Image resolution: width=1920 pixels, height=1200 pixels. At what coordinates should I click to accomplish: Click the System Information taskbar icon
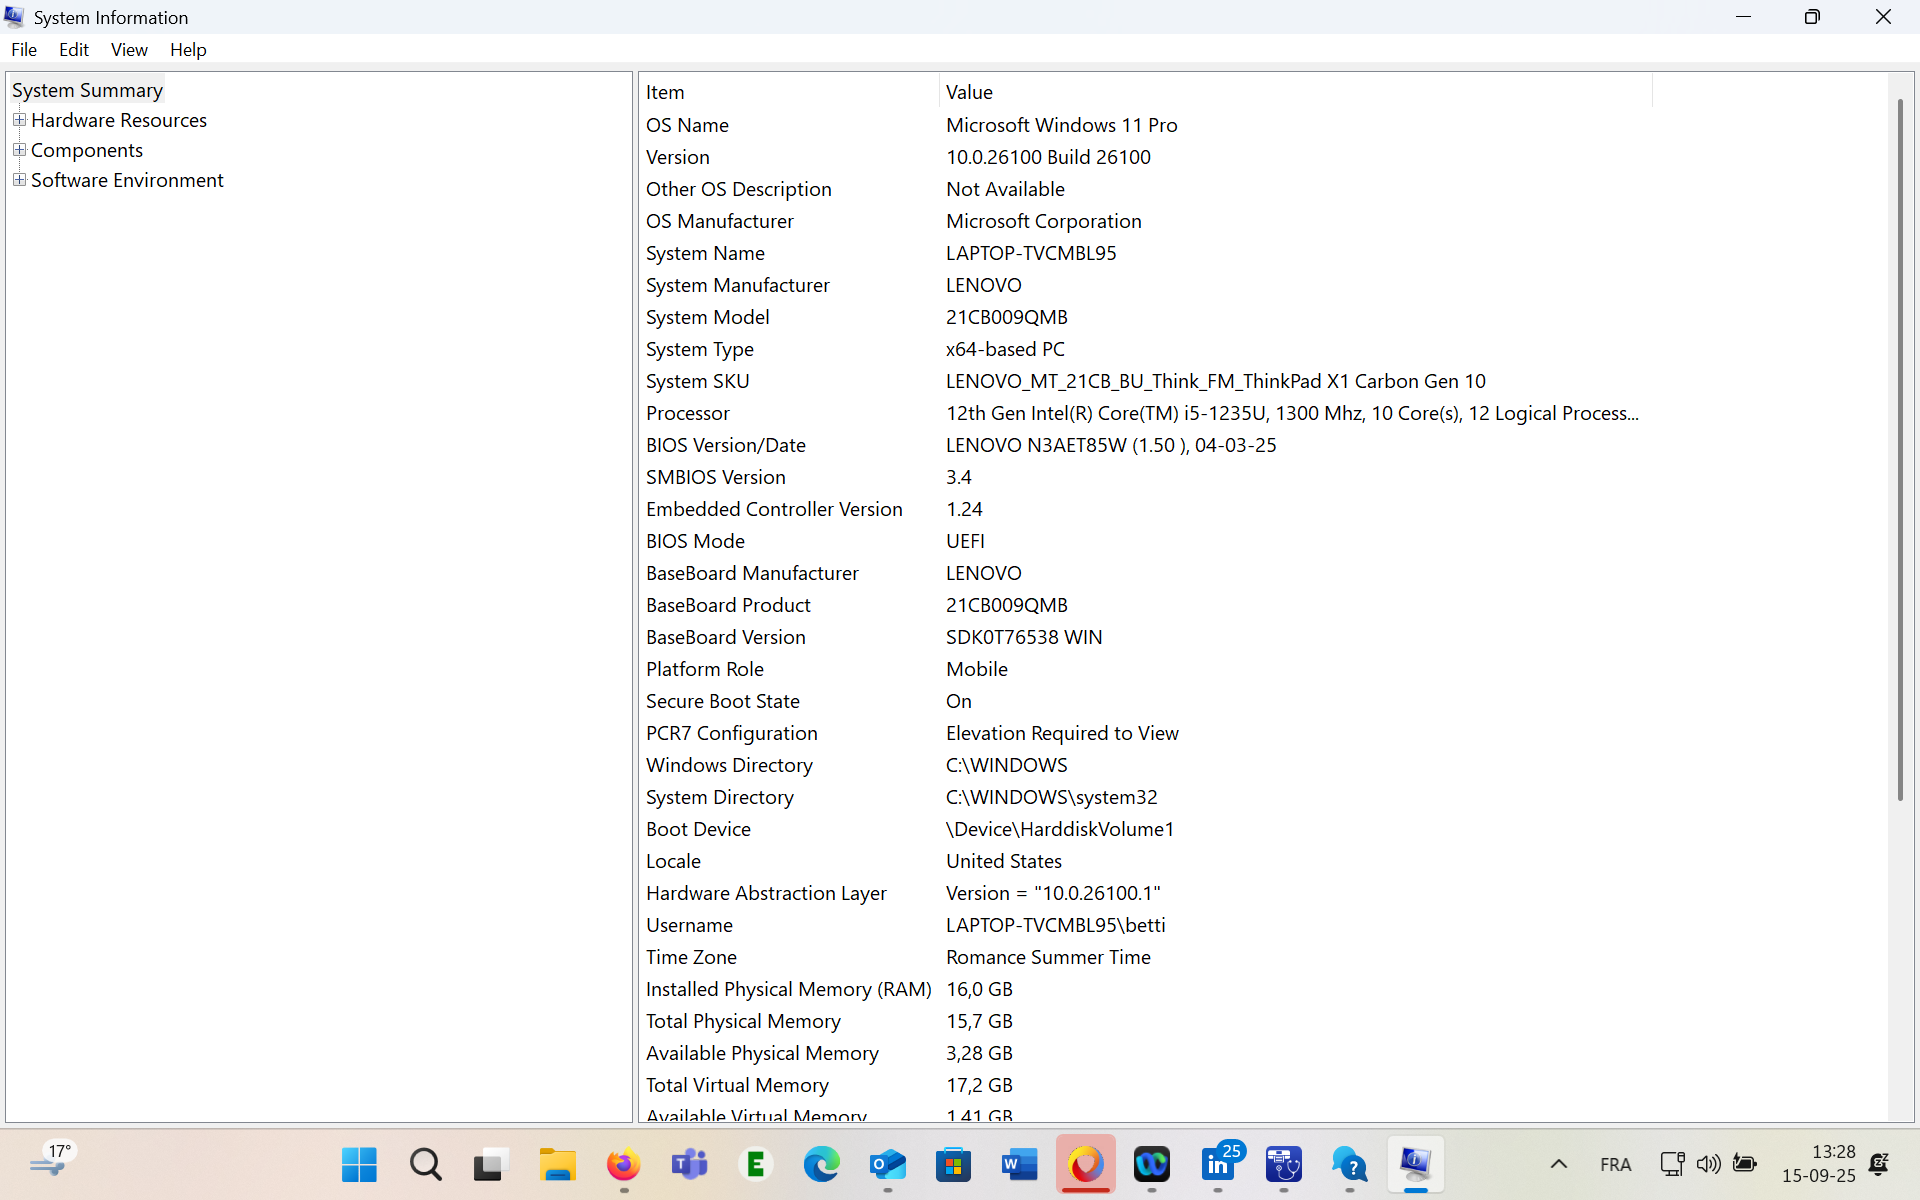[x=1415, y=1164]
